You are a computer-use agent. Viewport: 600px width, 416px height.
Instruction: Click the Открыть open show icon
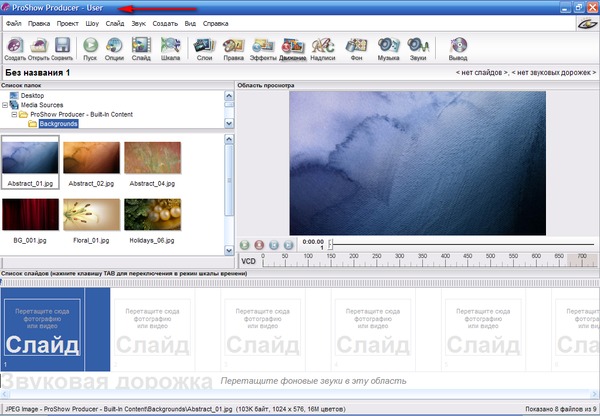[39, 49]
